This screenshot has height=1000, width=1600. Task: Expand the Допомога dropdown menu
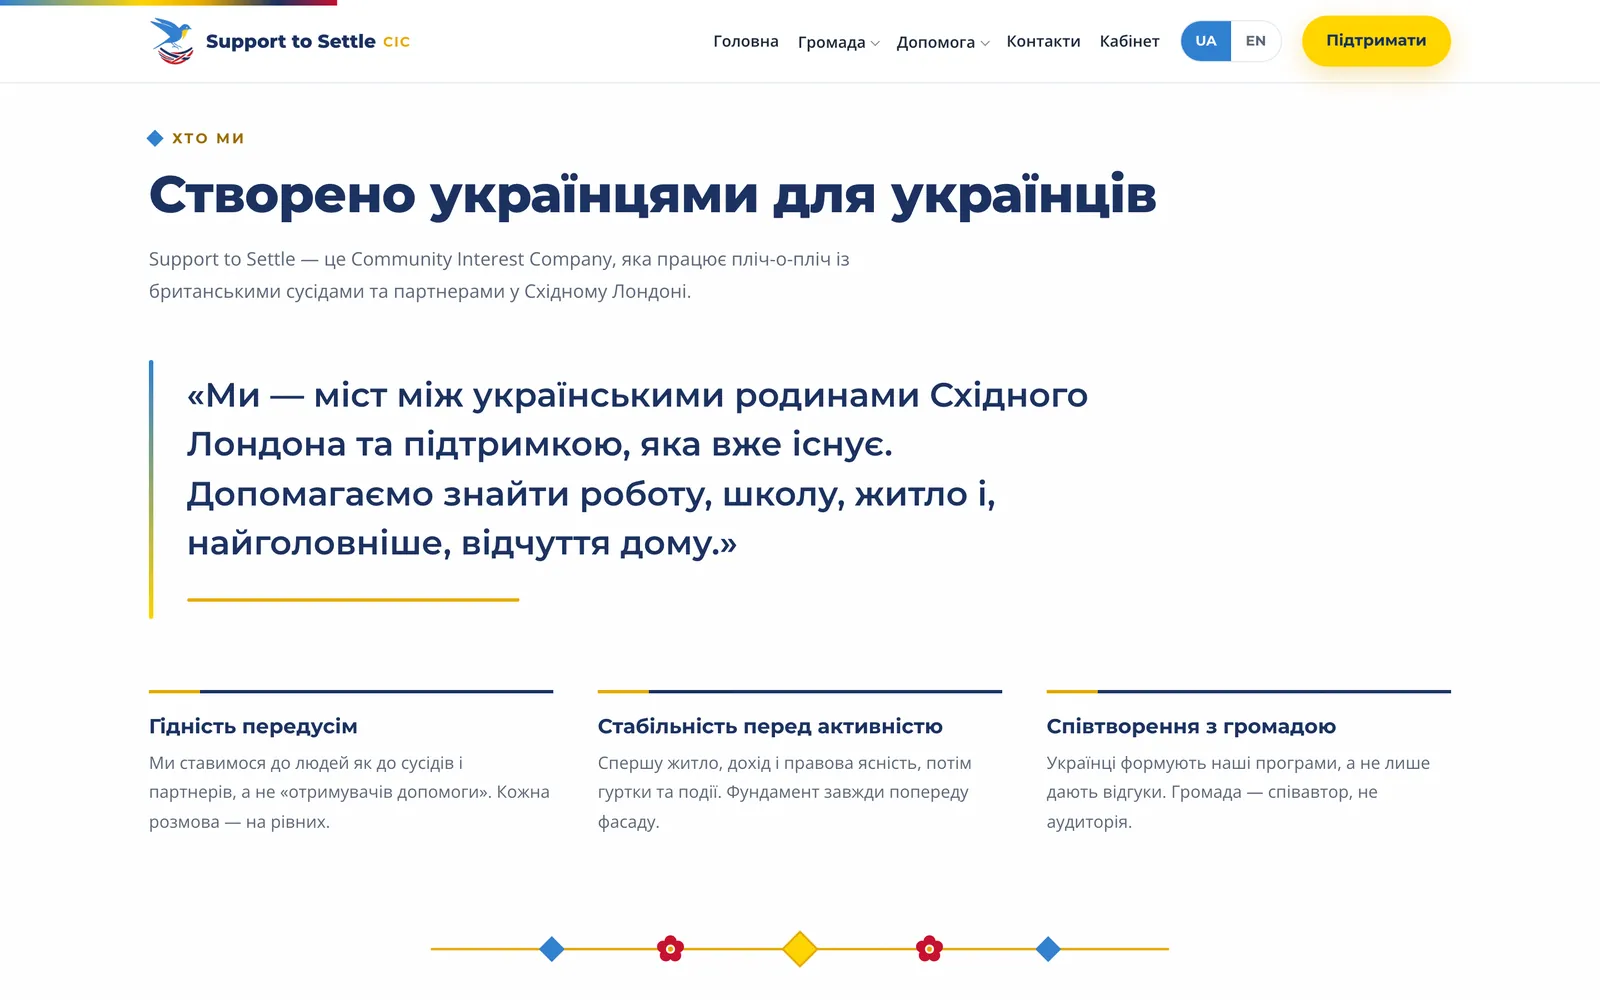pyautogui.click(x=943, y=42)
